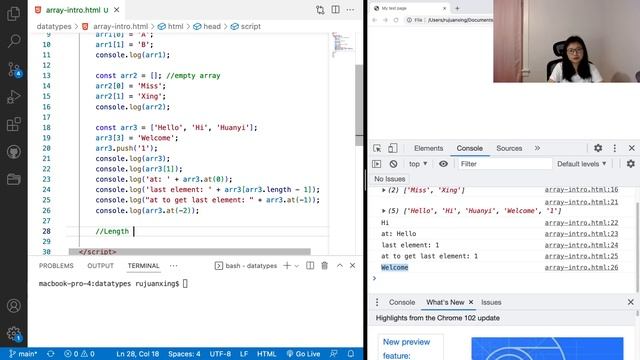This screenshot has height=360, width=640.
Task: Open the panel tabs overflow ellipsis
Action: (173, 266)
